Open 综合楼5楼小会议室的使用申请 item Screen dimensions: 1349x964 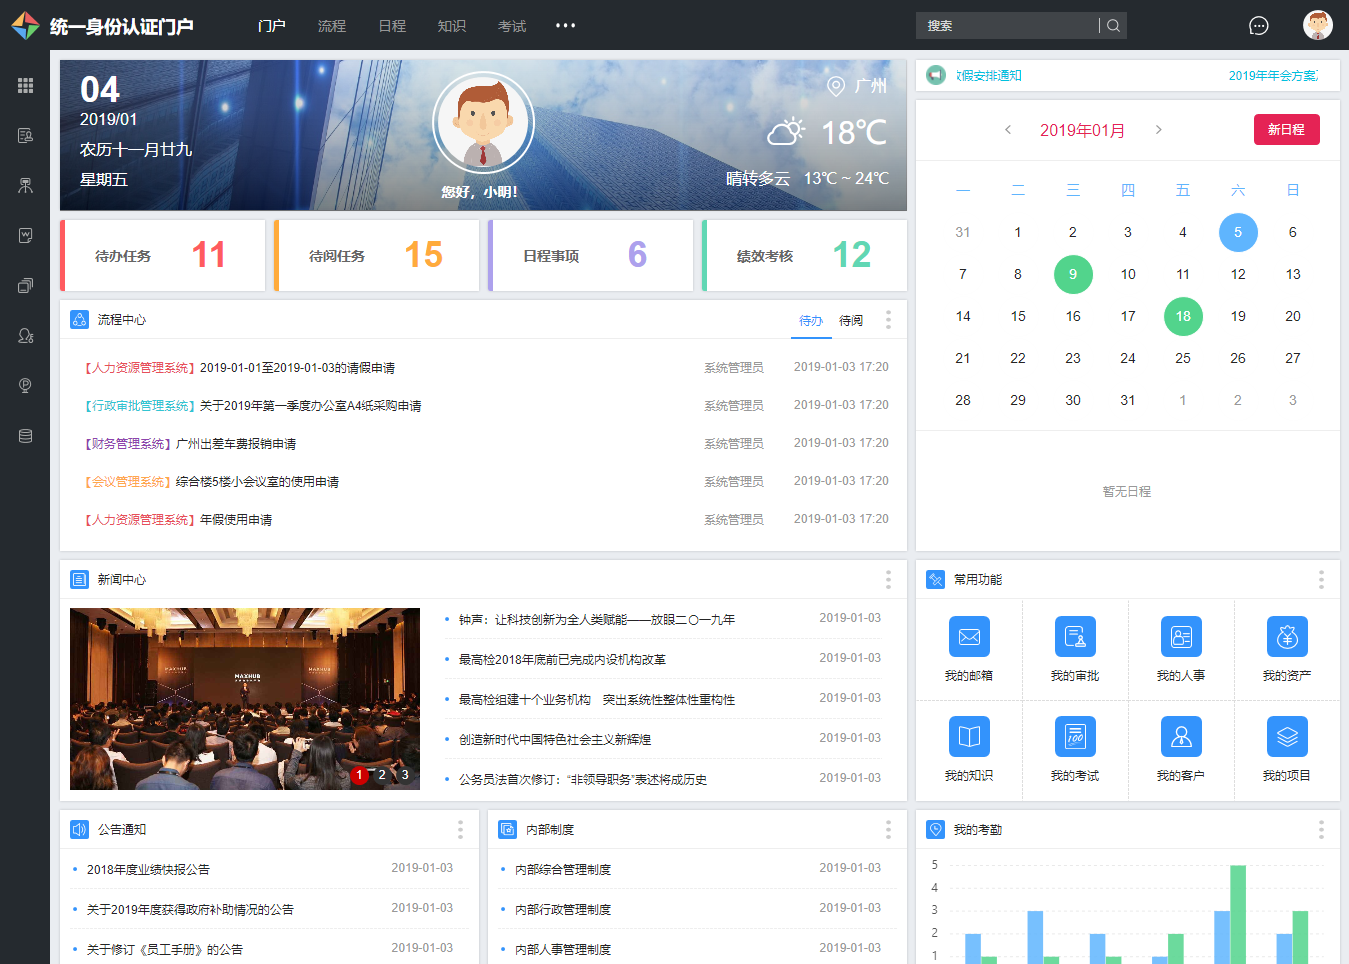[x=257, y=482]
